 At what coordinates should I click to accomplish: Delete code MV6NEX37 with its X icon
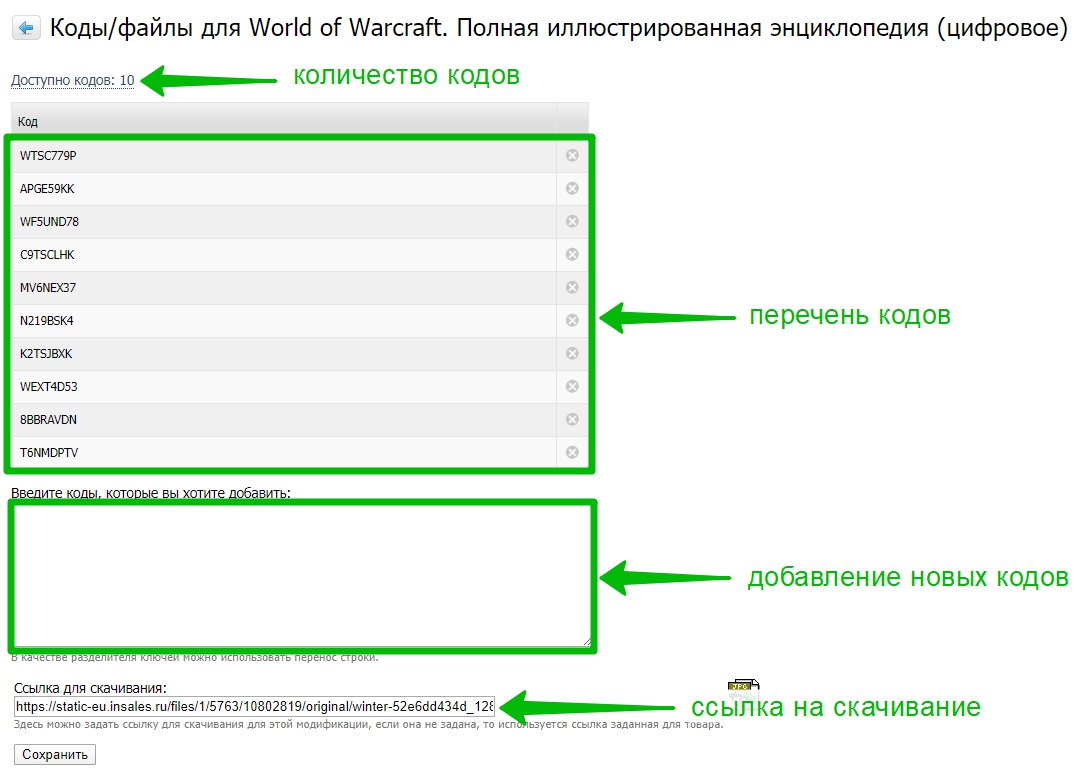pos(572,288)
